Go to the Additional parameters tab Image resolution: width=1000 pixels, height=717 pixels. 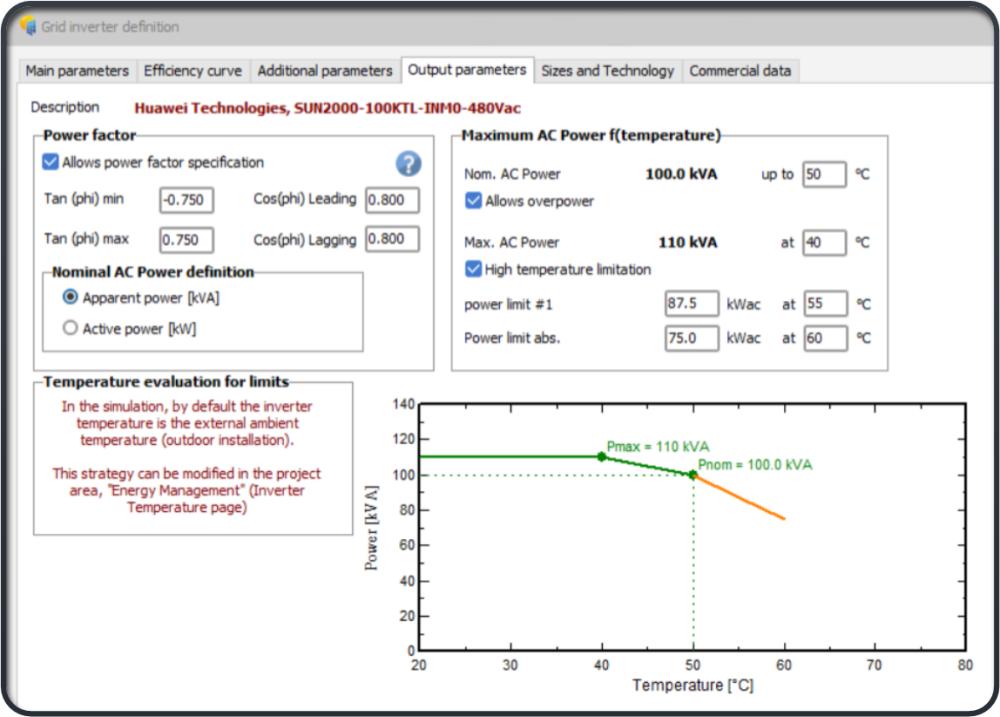coord(325,71)
